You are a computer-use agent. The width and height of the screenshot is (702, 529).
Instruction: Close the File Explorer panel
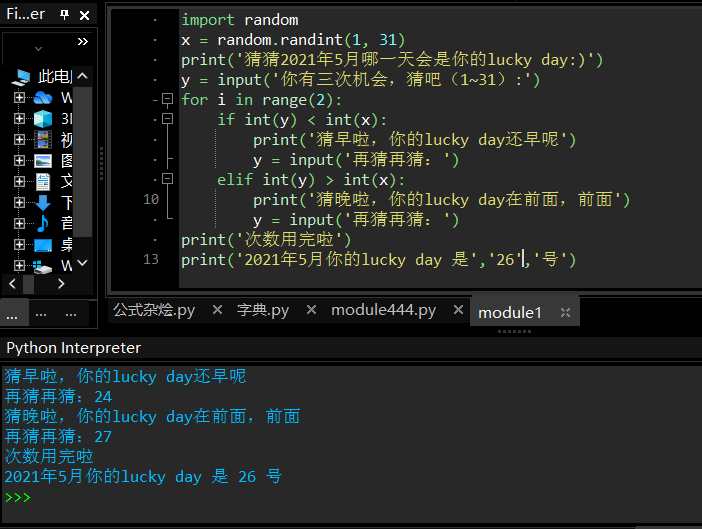(86, 15)
